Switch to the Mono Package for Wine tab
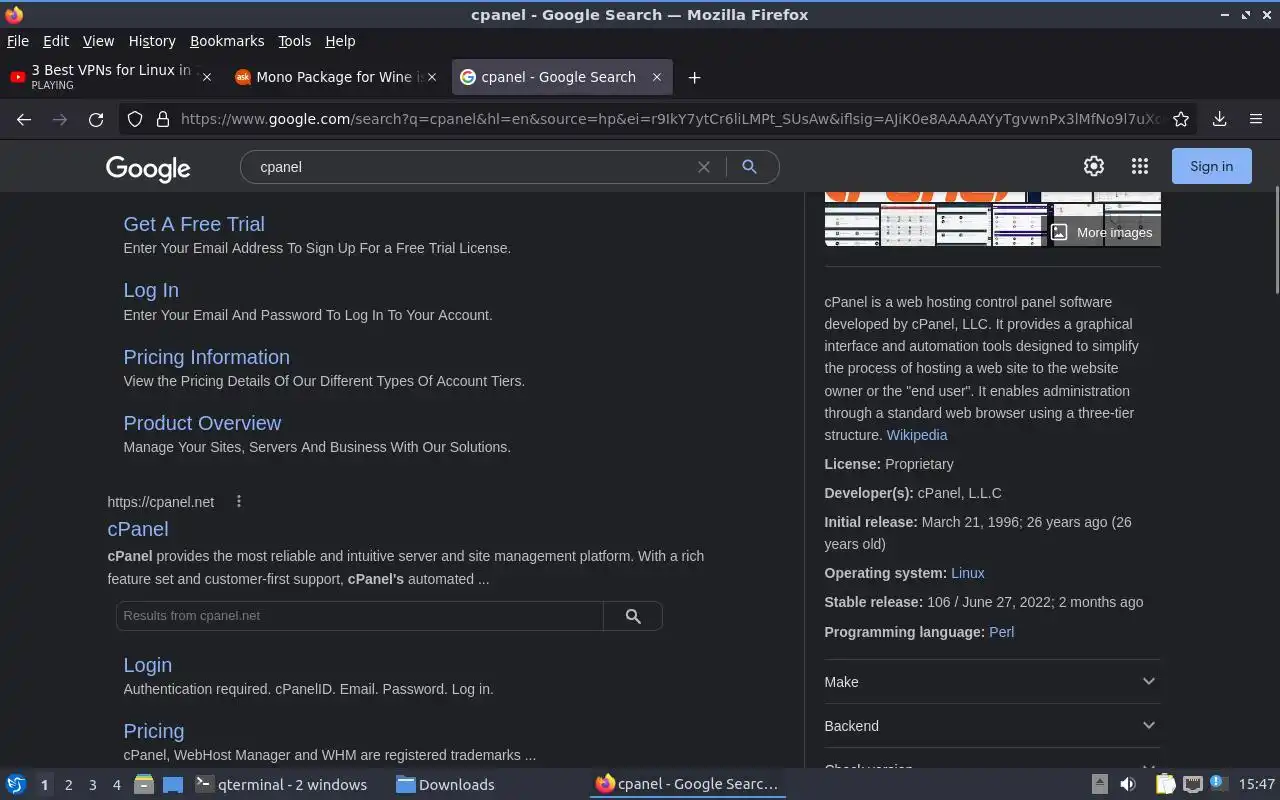The width and height of the screenshot is (1280, 800). (337, 77)
